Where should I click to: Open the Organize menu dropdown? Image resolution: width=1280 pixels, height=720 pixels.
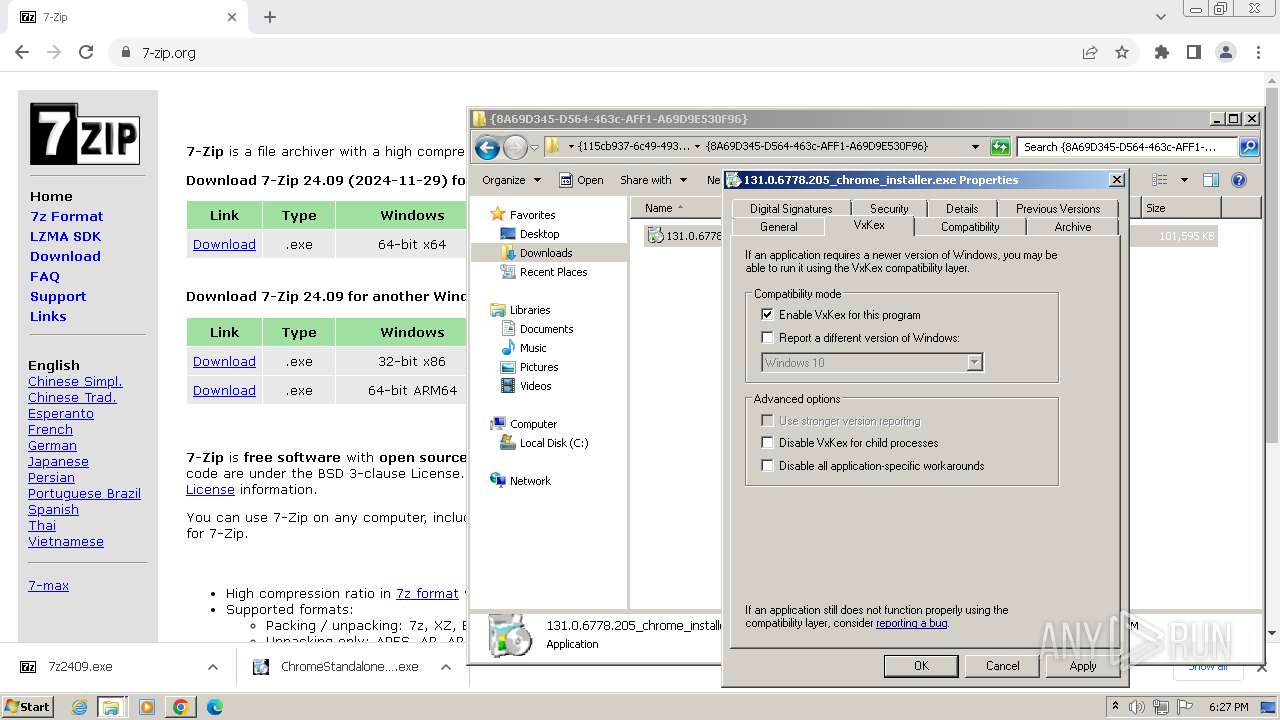pyautogui.click(x=511, y=180)
